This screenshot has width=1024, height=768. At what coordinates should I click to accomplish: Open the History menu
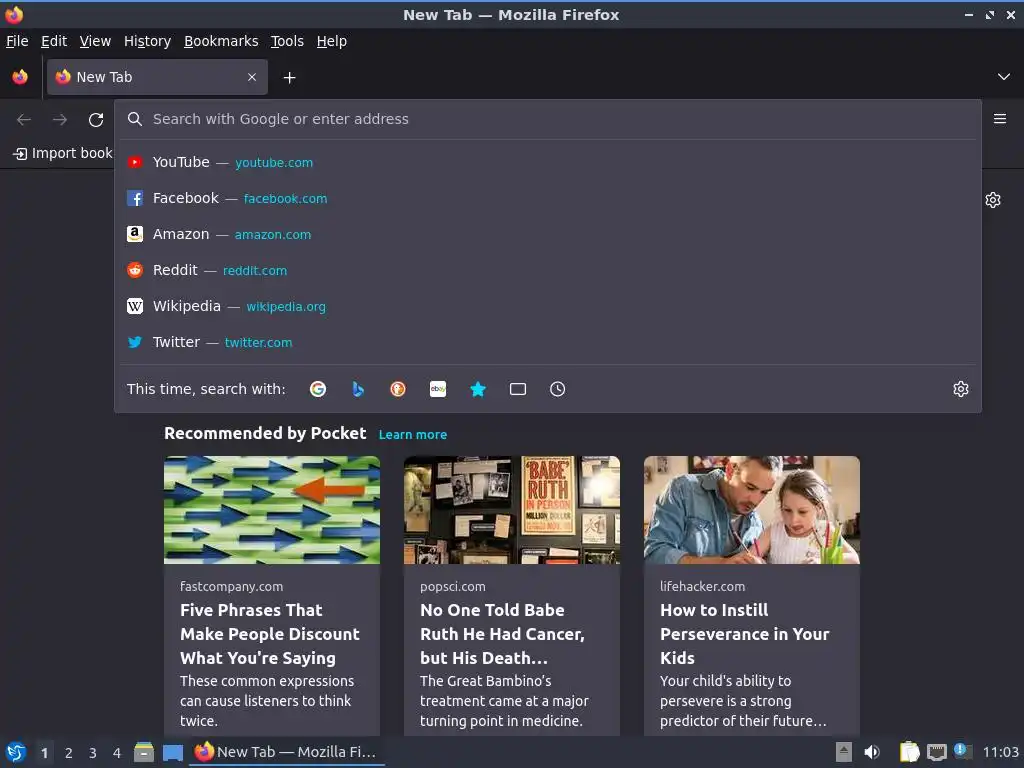tap(148, 41)
